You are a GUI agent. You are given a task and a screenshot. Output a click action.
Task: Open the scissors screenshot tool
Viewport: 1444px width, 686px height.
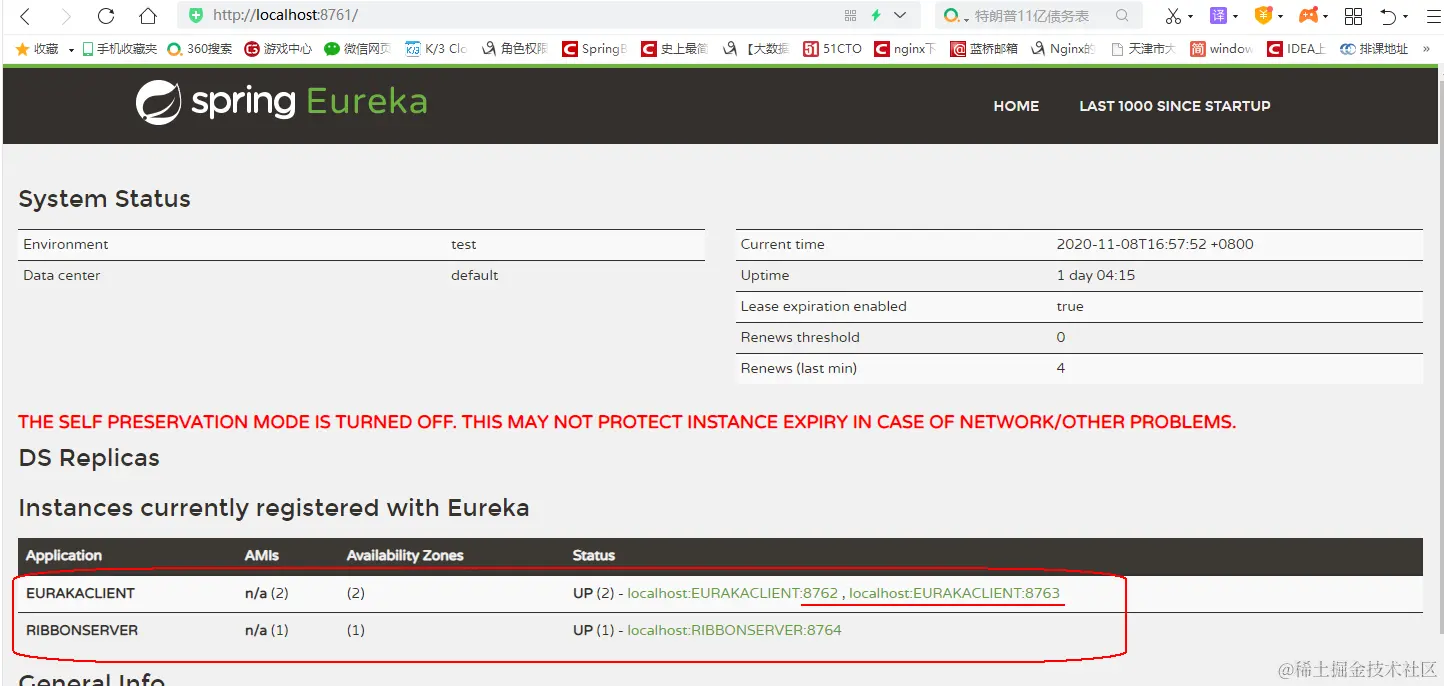[x=1174, y=16]
